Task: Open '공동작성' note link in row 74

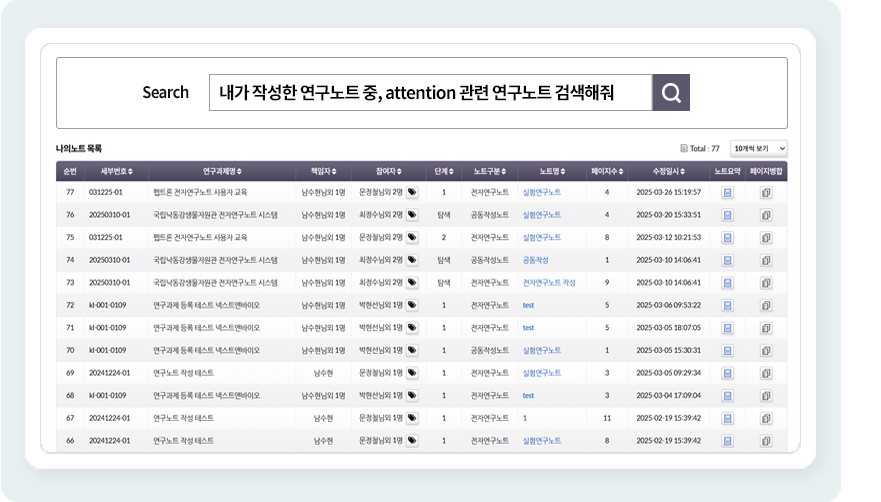Action: (x=536, y=260)
